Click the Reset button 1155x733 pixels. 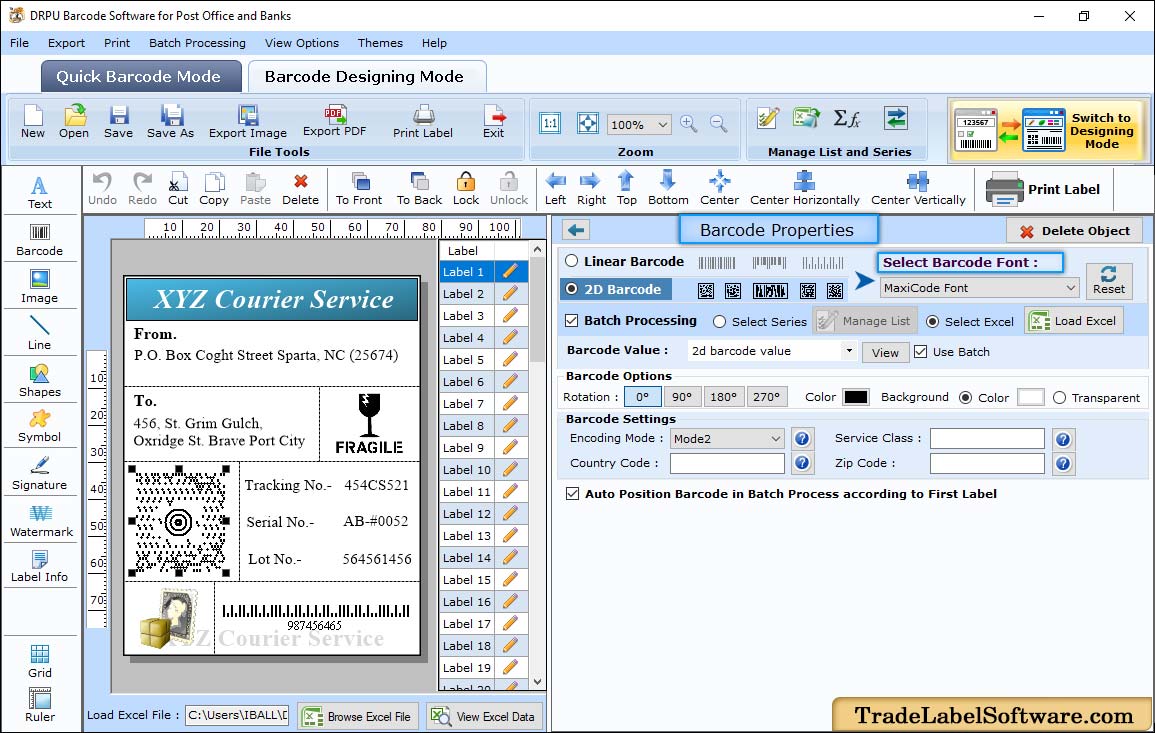pos(1109,281)
